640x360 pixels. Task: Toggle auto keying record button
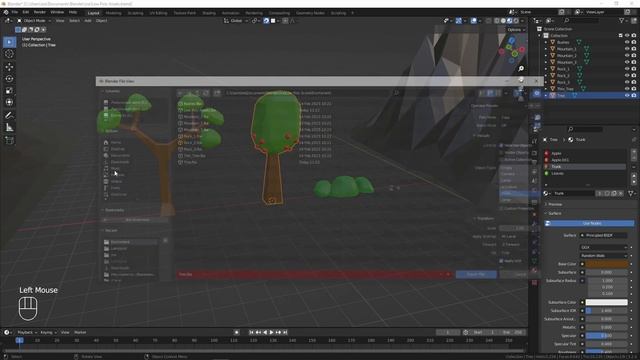click(237, 332)
